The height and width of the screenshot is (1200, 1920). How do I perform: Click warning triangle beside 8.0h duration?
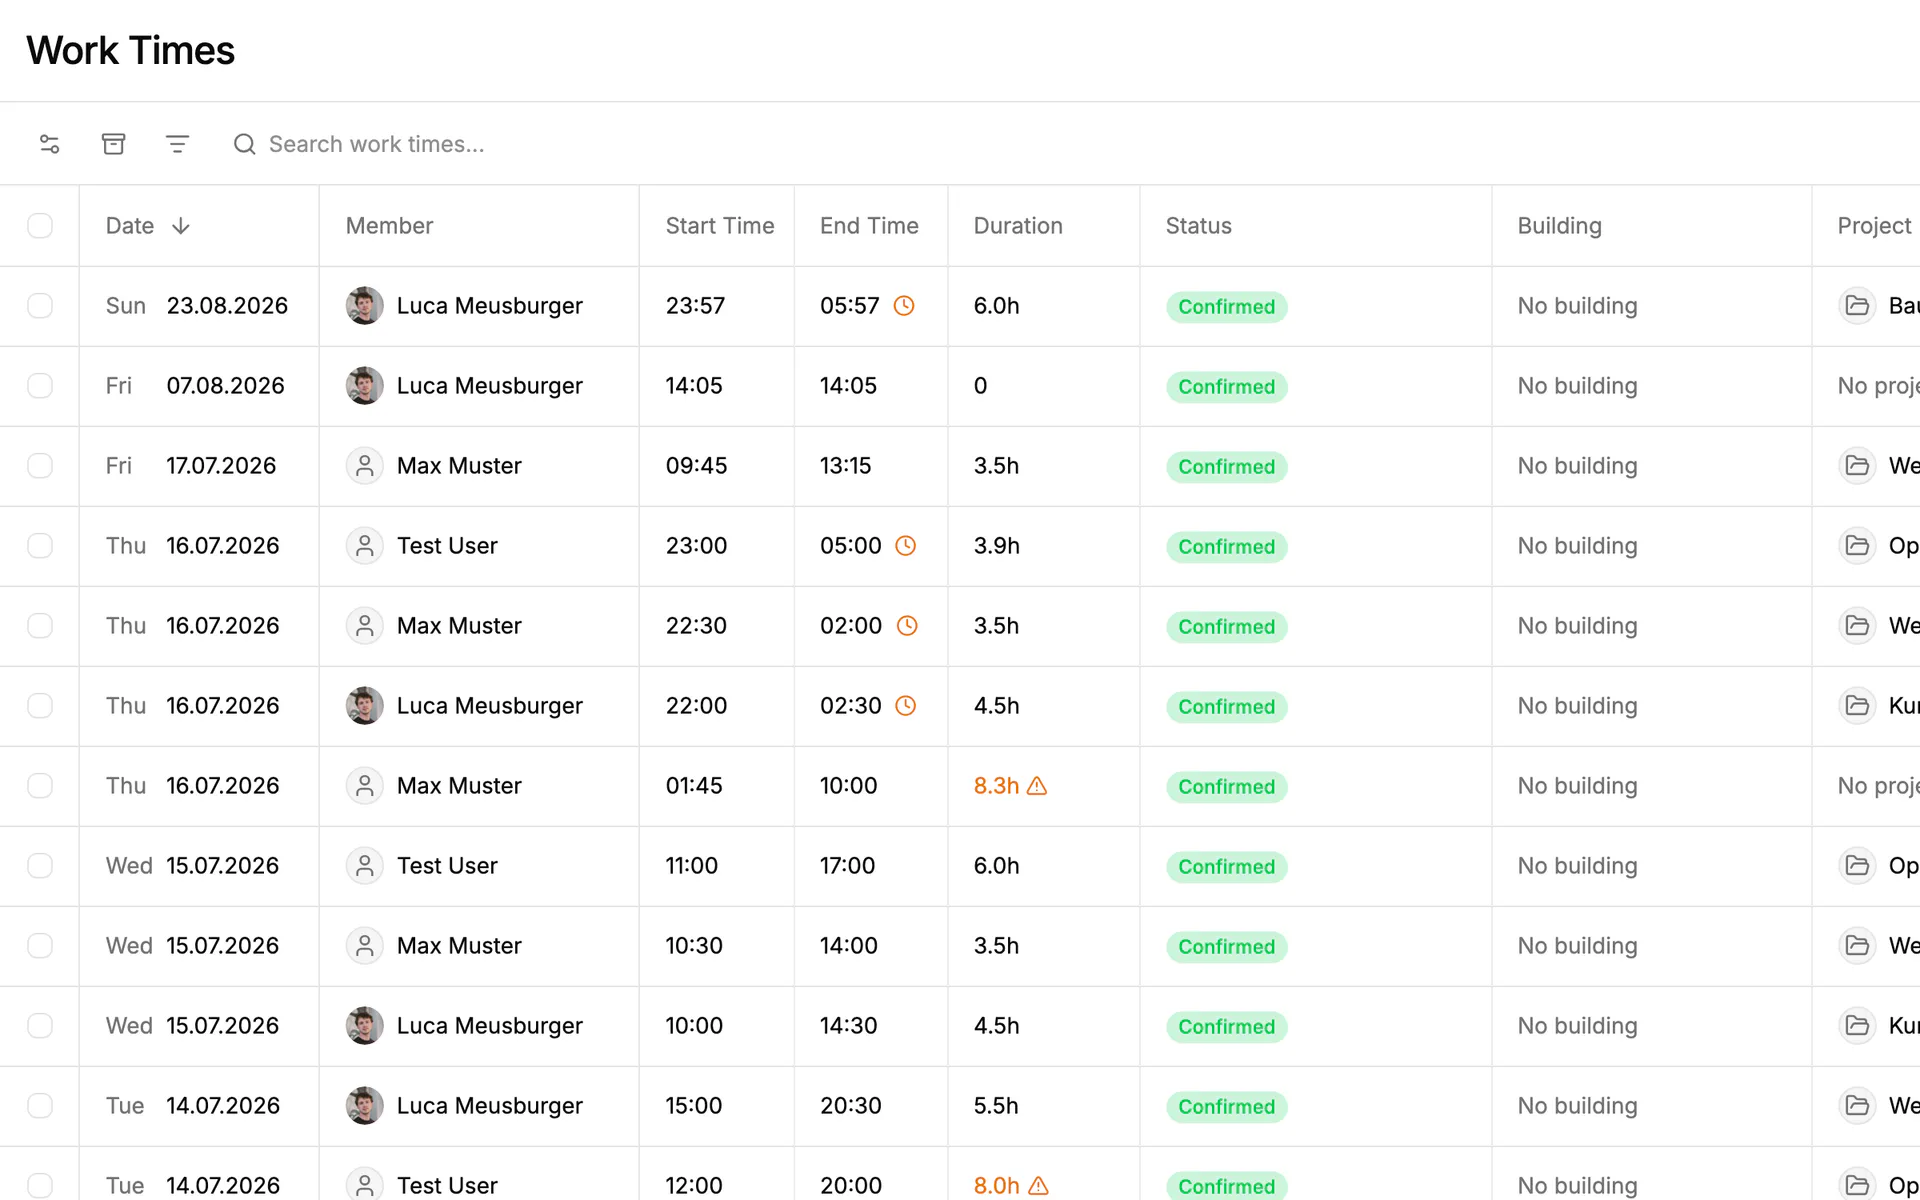click(1039, 1186)
